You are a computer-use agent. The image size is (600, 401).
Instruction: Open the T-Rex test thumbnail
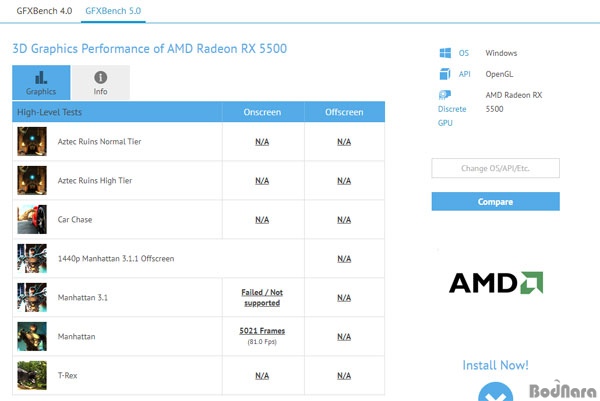32,376
